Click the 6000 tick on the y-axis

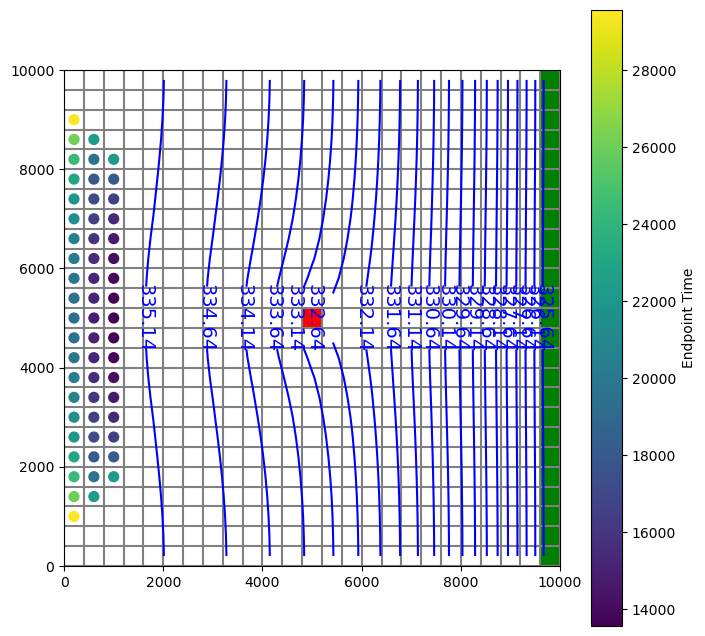coord(36,269)
